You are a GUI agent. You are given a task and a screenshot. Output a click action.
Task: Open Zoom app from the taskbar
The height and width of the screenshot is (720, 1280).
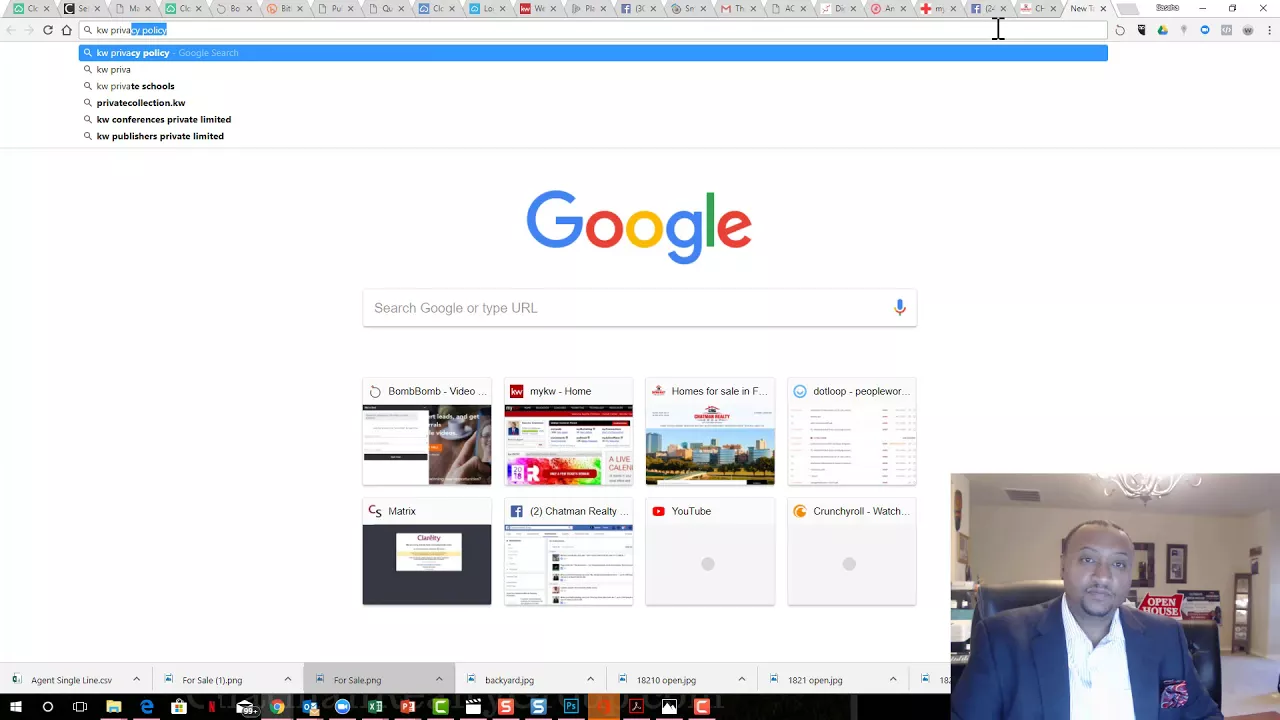[x=342, y=707]
